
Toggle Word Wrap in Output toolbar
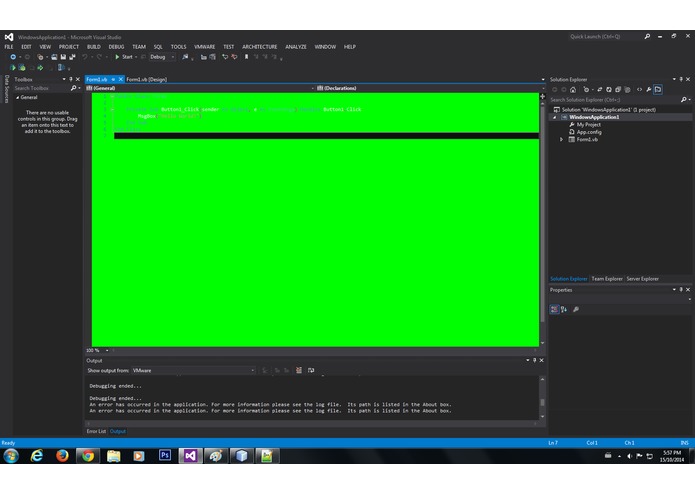[311, 370]
